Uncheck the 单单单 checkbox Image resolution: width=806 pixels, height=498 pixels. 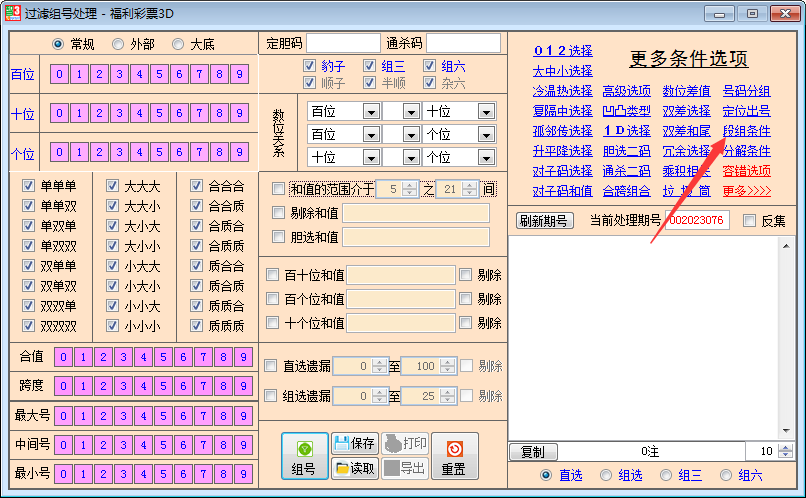(x=28, y=186)
